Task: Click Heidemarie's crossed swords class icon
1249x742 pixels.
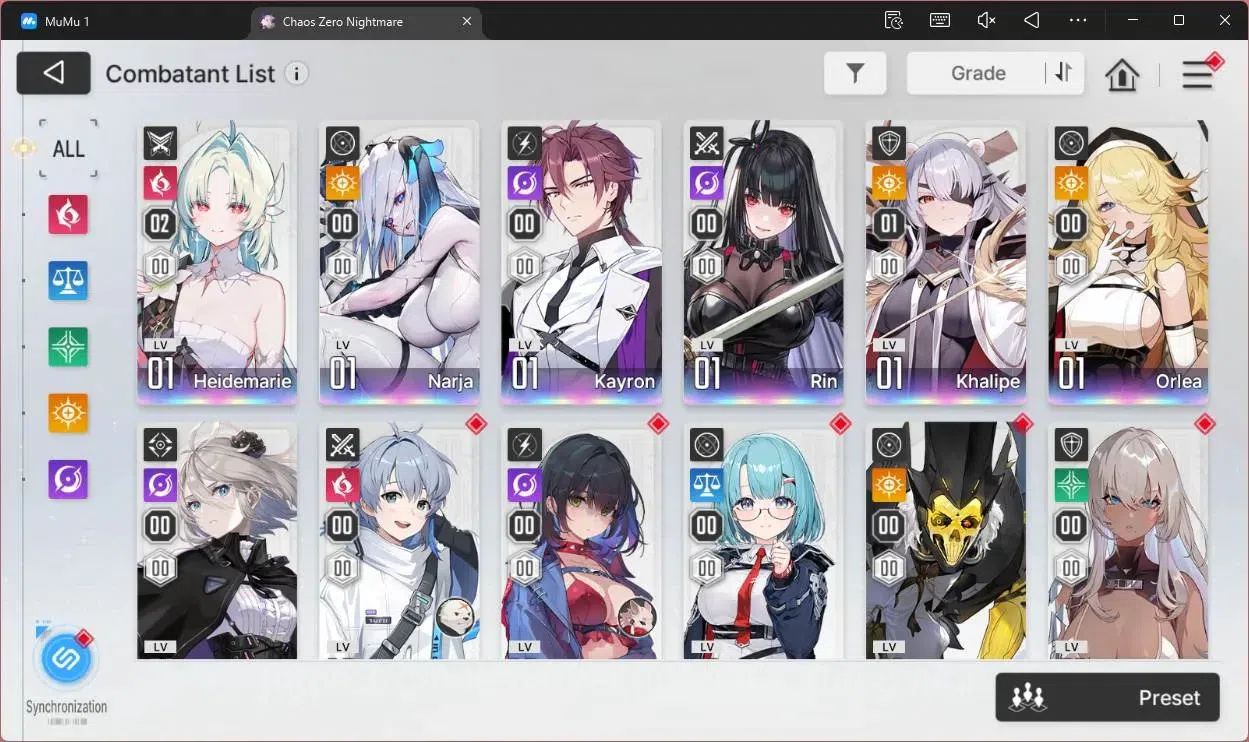Action: pos(160,144)
